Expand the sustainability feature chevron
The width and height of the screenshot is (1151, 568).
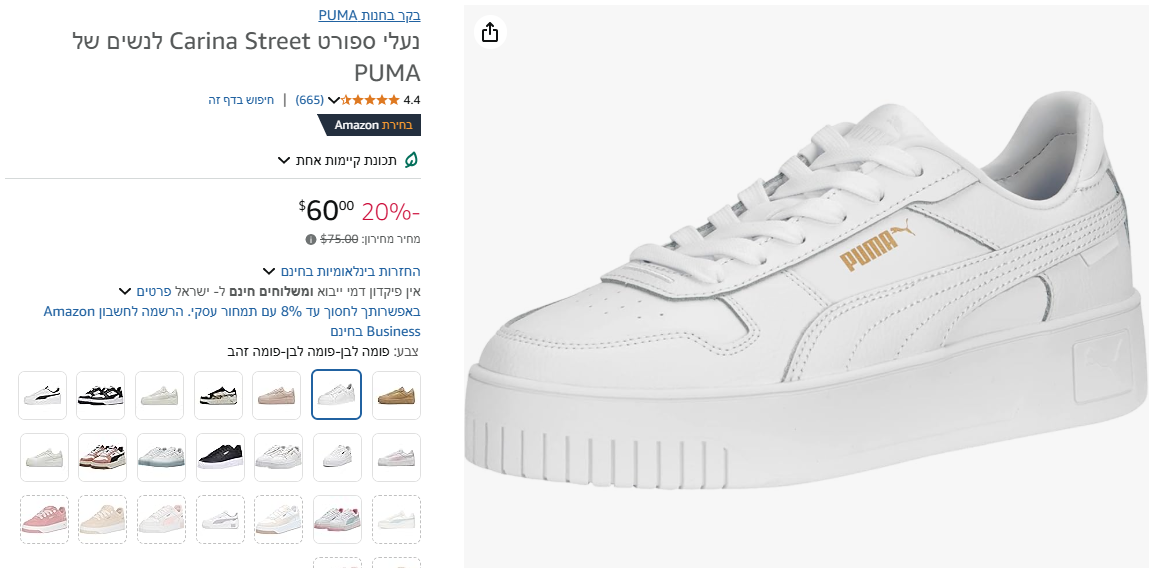point(284,161)
